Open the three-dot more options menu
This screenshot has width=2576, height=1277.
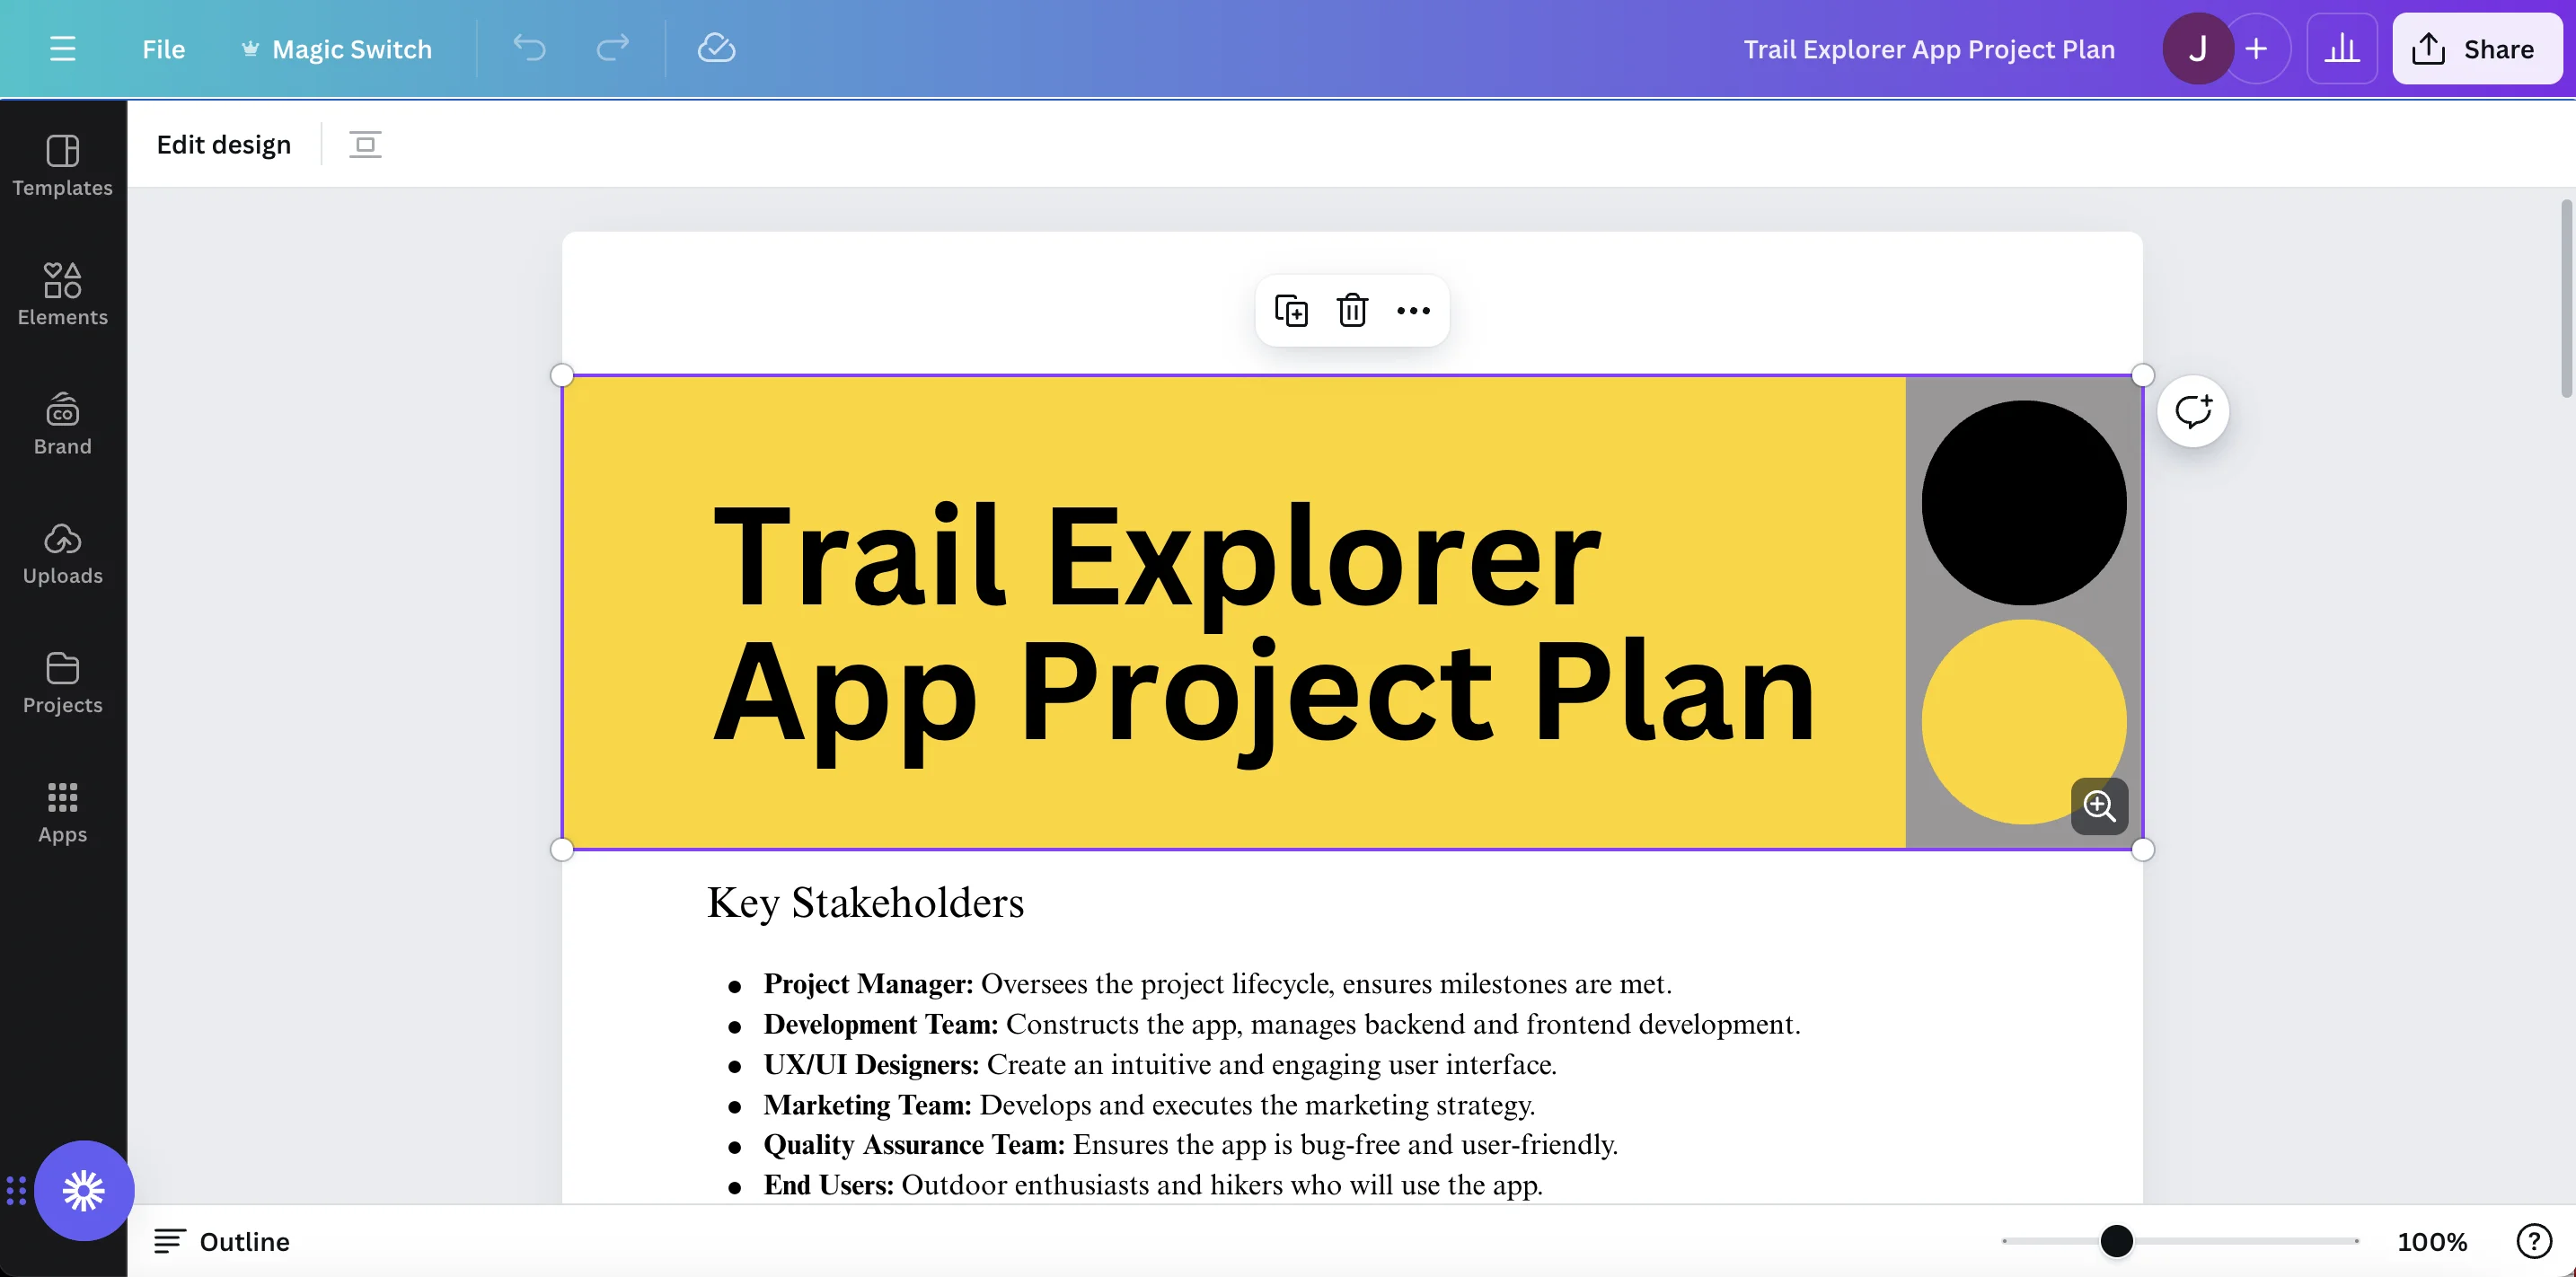click(1412, 310)
